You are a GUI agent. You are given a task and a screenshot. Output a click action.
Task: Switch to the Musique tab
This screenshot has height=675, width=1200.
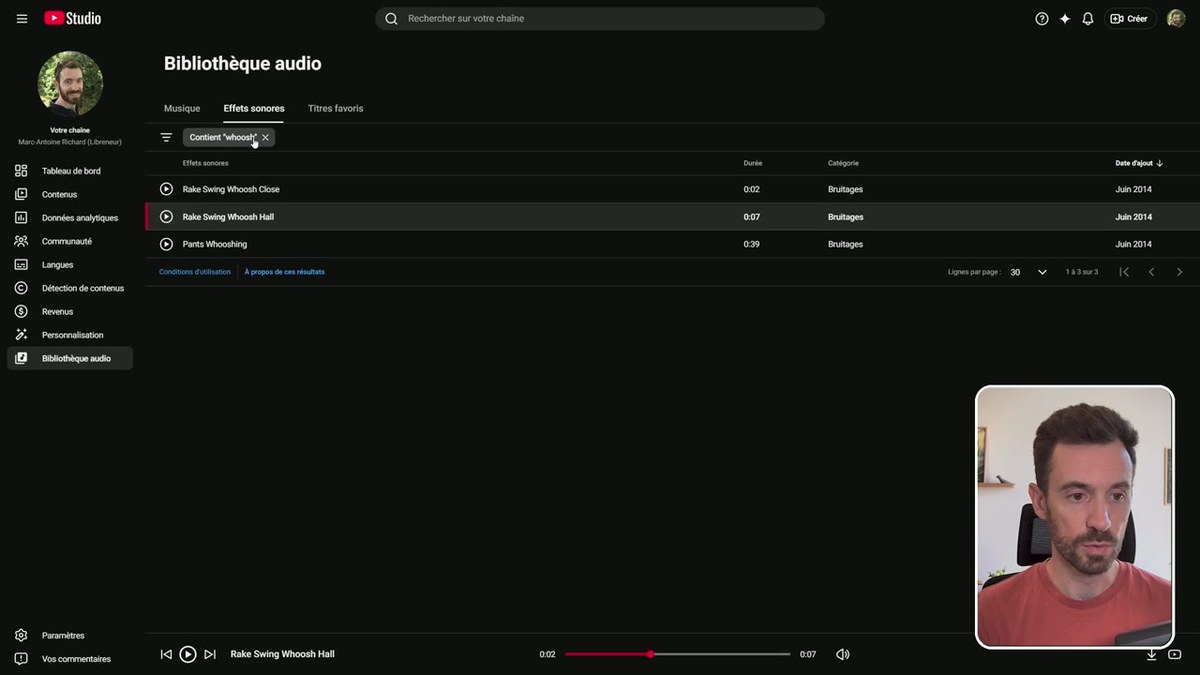(x=182, y=108)
